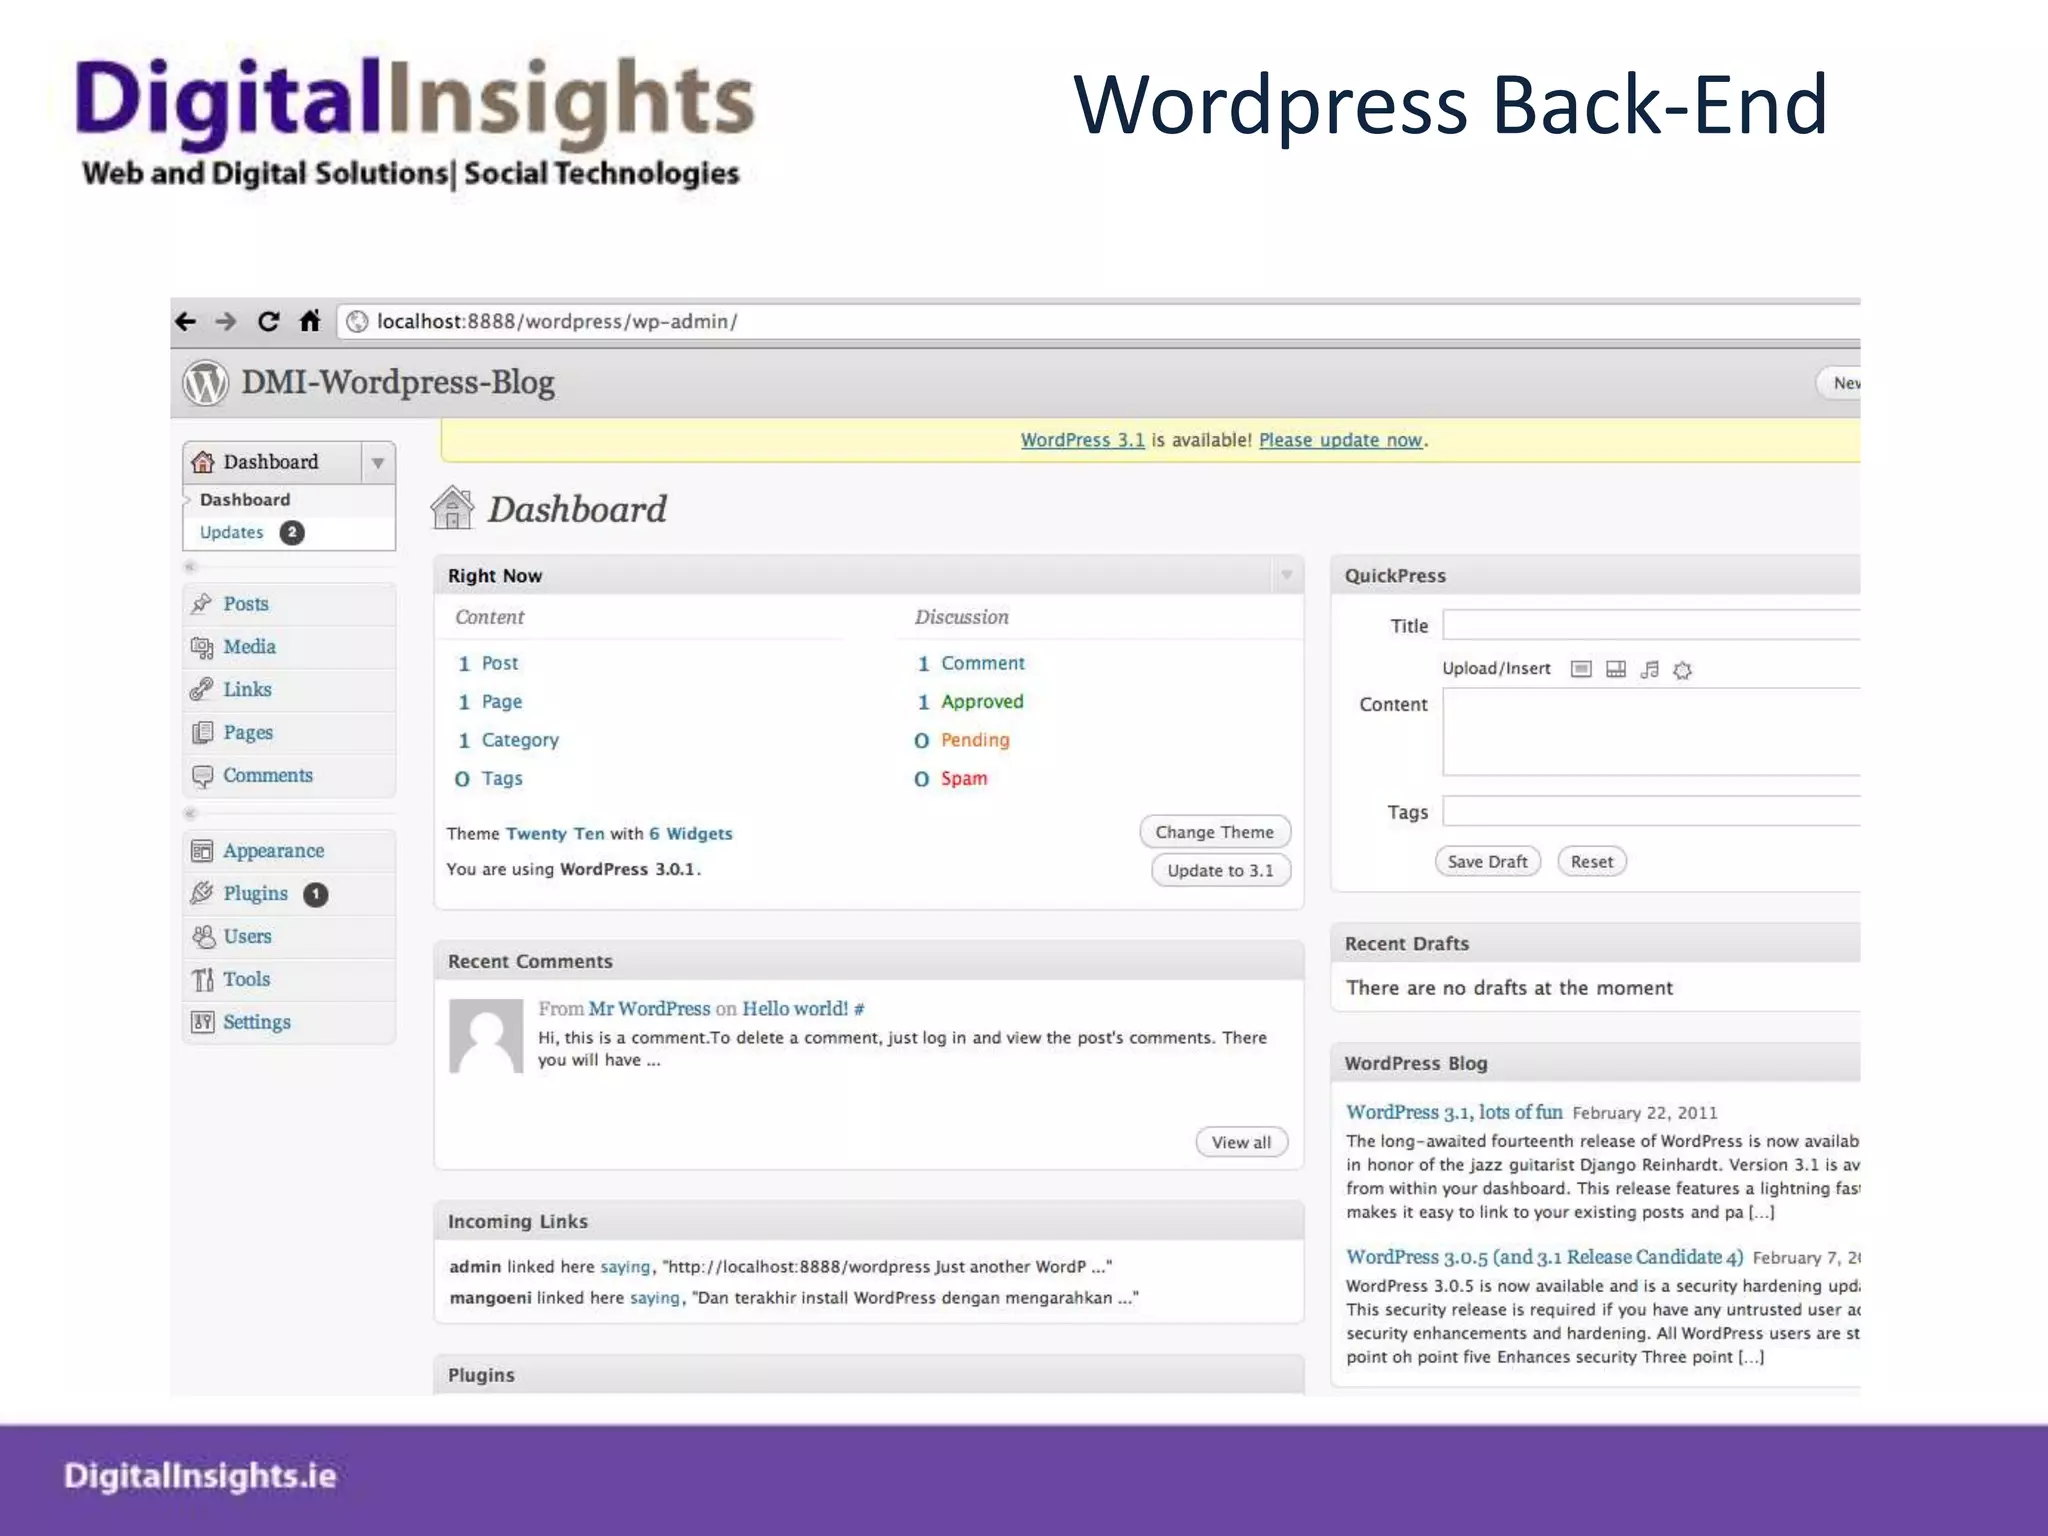2048x1536 pixels.
Task: Click the add image icon in QuickPress
Action: click(x=1581, y=669)
